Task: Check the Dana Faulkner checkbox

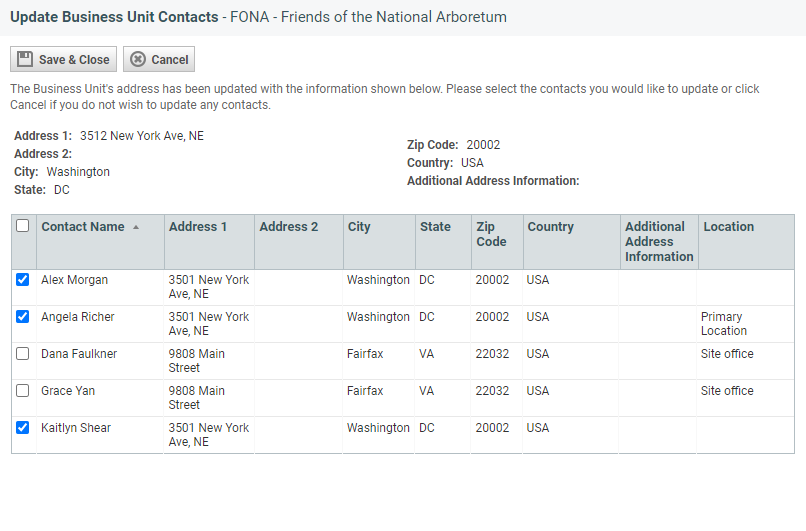Action: point(23,353)
